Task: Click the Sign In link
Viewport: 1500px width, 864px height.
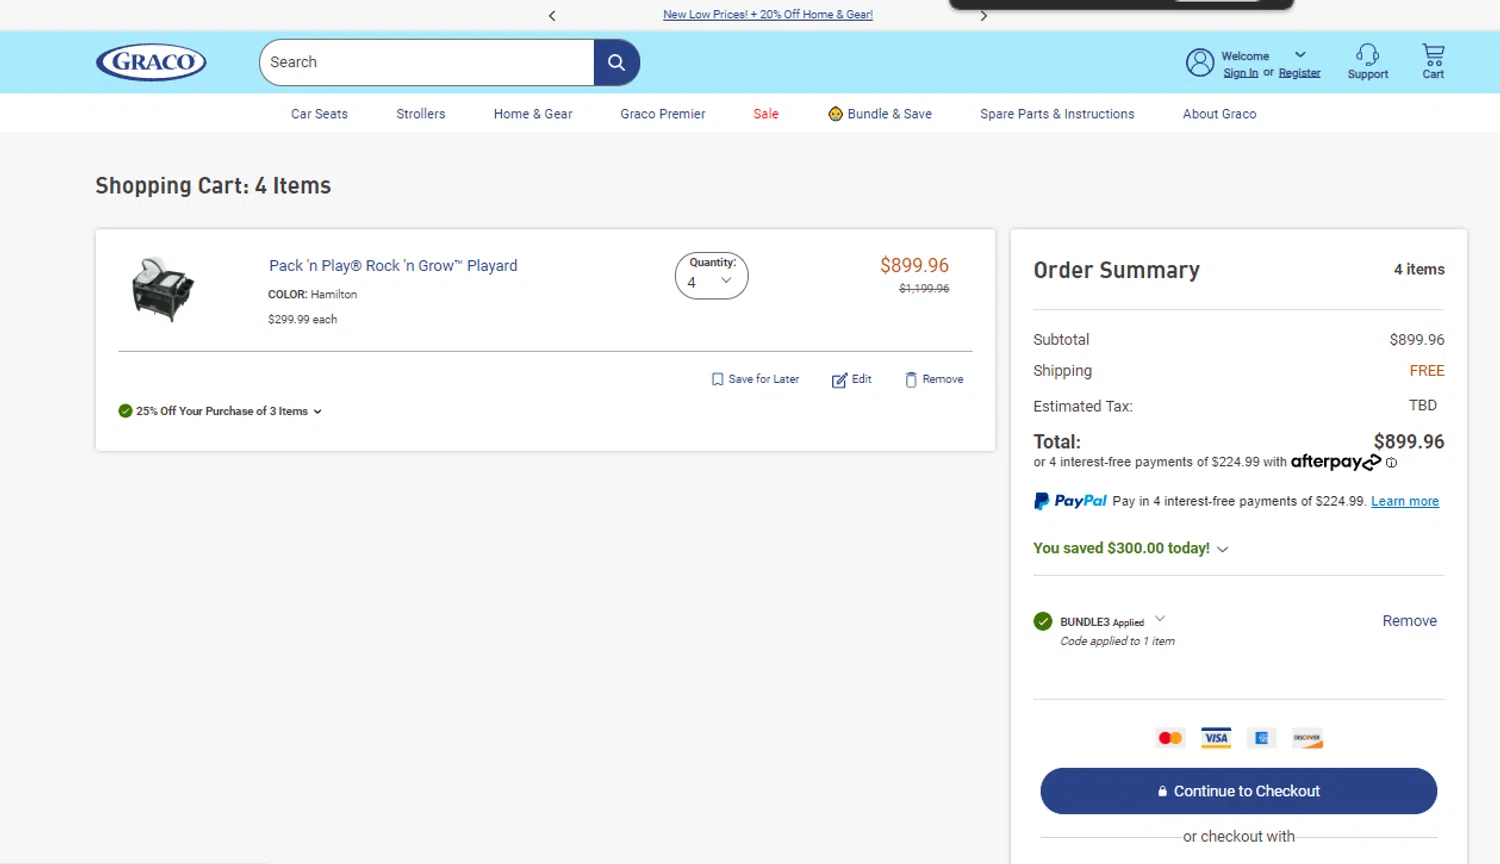Action: pos(1241,73)
